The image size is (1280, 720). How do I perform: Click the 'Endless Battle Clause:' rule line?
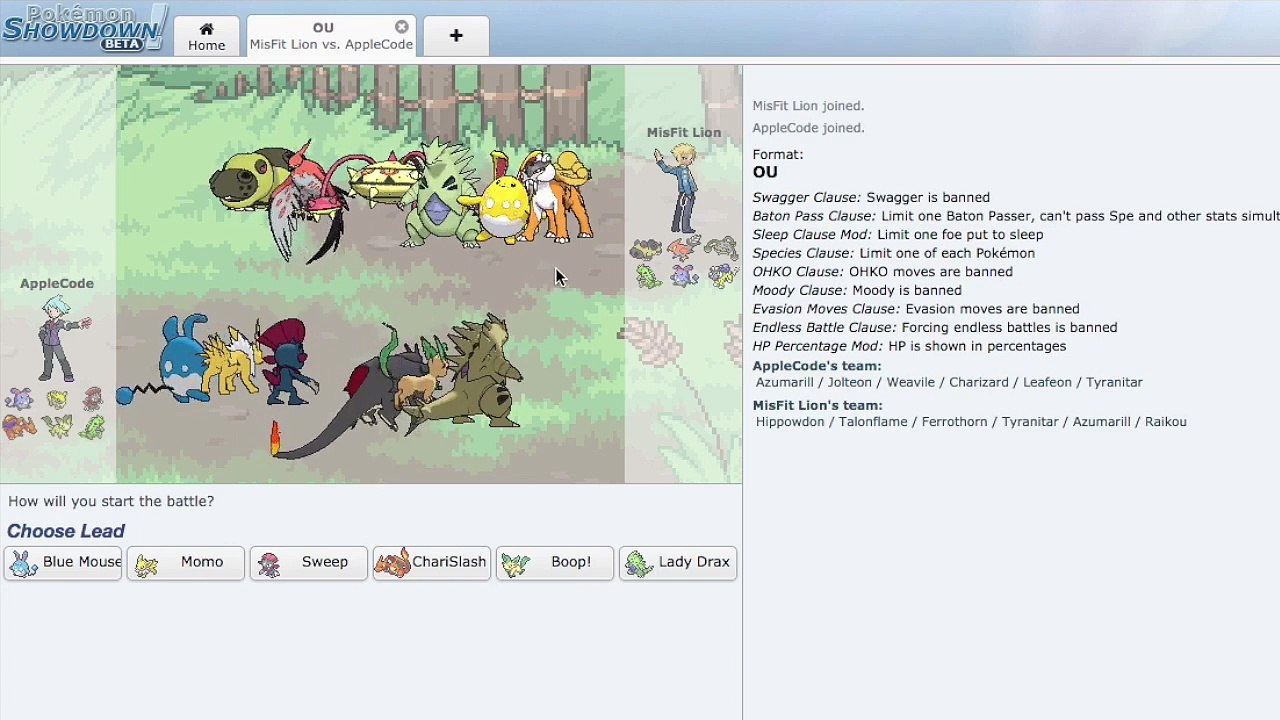[935, 328]
